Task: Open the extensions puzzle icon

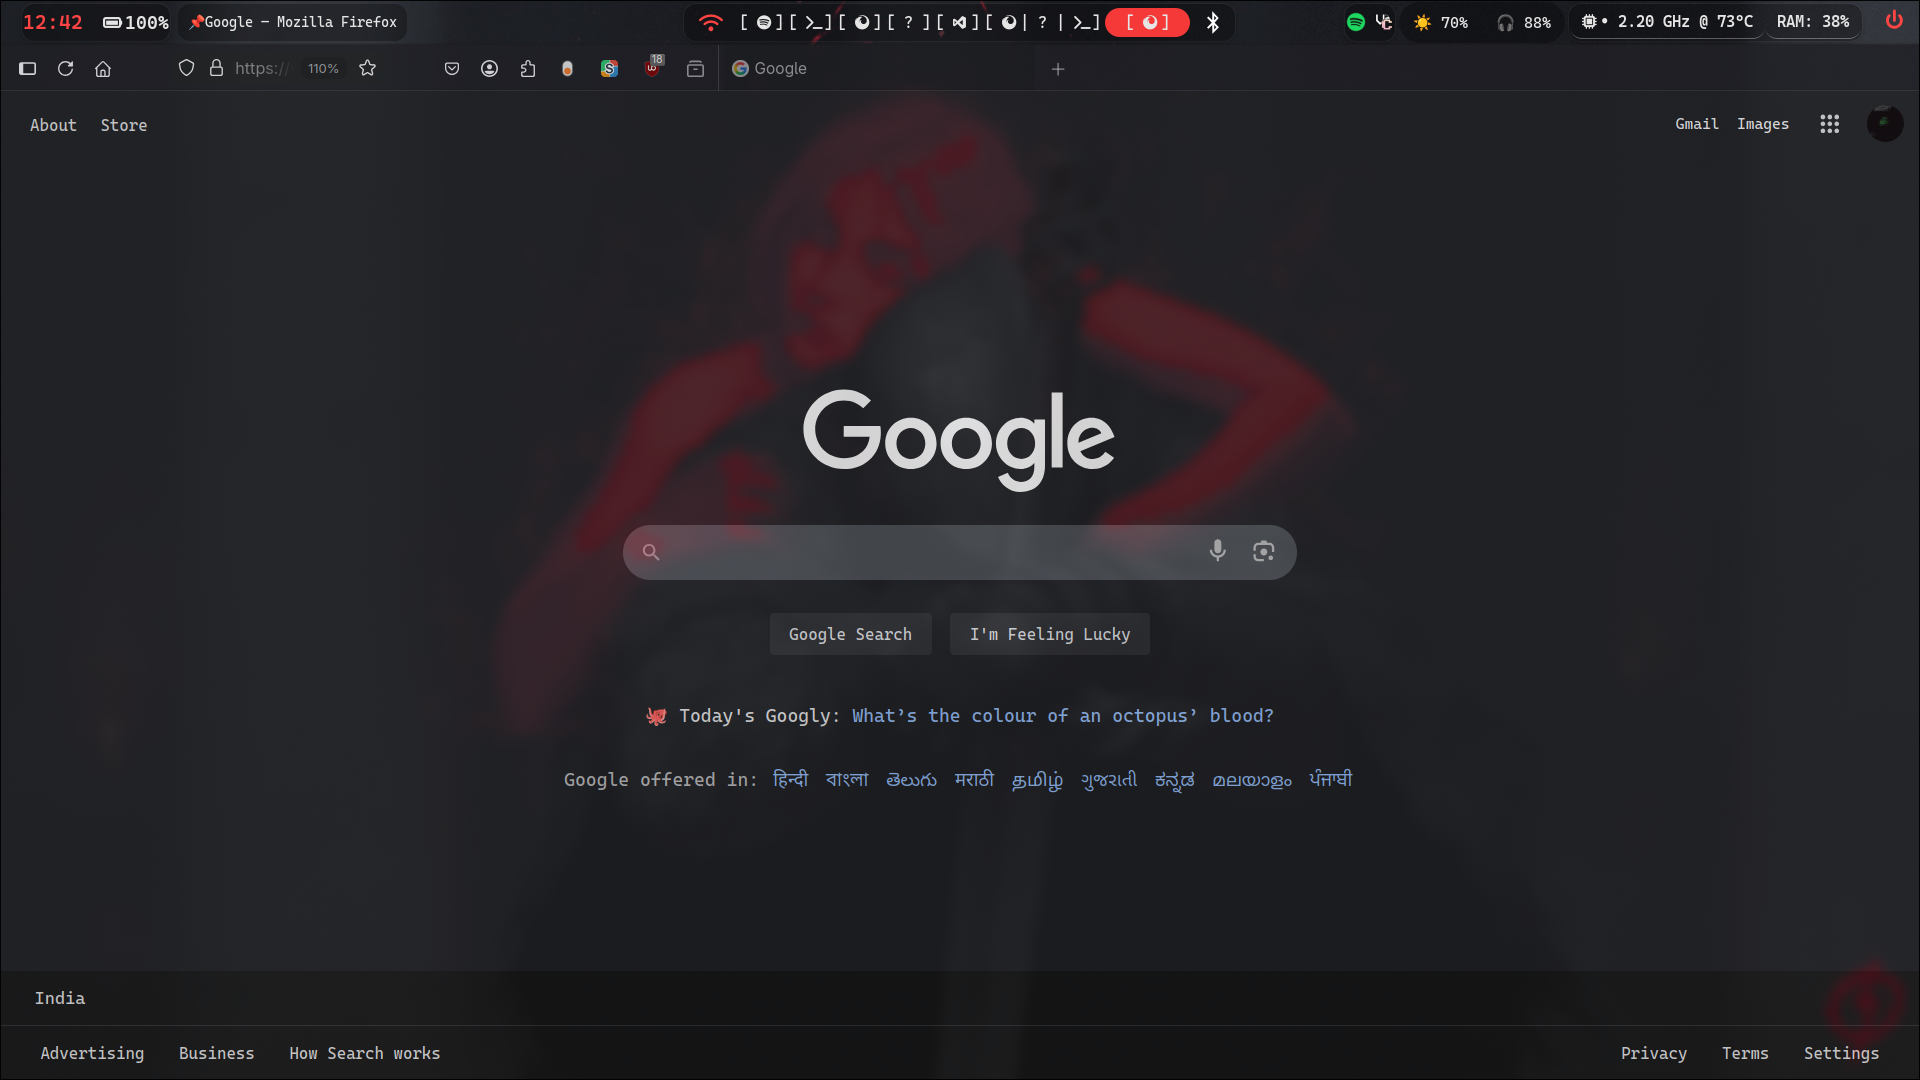Action: pyautogui.click(x=528, y=69)
